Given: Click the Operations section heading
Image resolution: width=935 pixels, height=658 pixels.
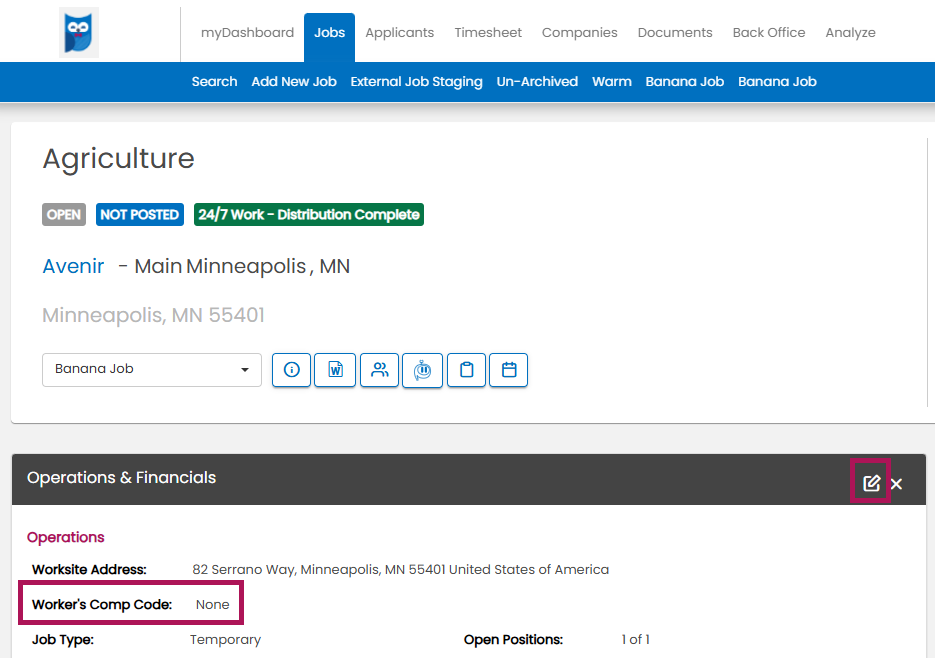Looking at the screenshot, I should pyautogui.click(x=66, y=537).
